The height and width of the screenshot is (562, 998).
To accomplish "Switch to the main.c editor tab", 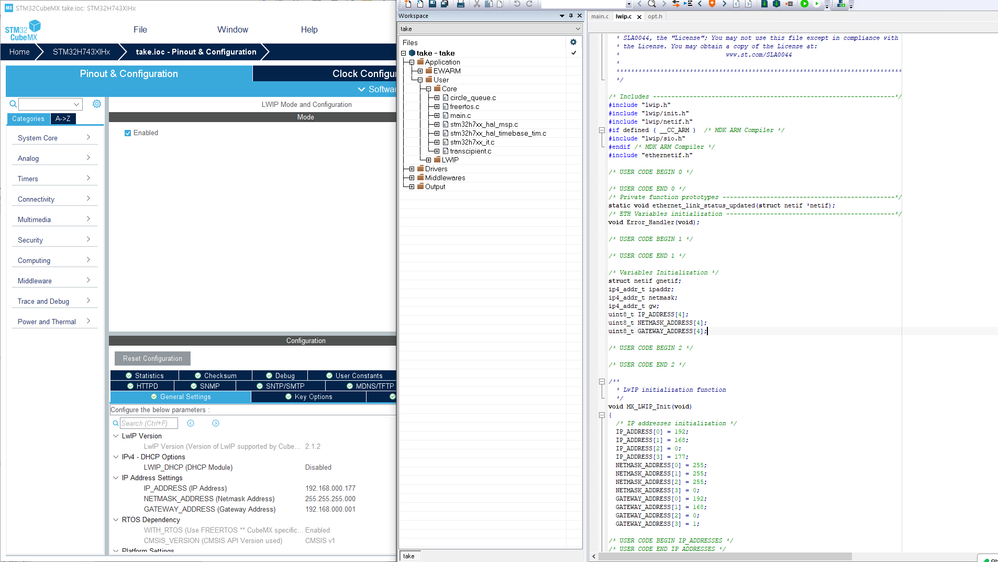I will 600,17.
